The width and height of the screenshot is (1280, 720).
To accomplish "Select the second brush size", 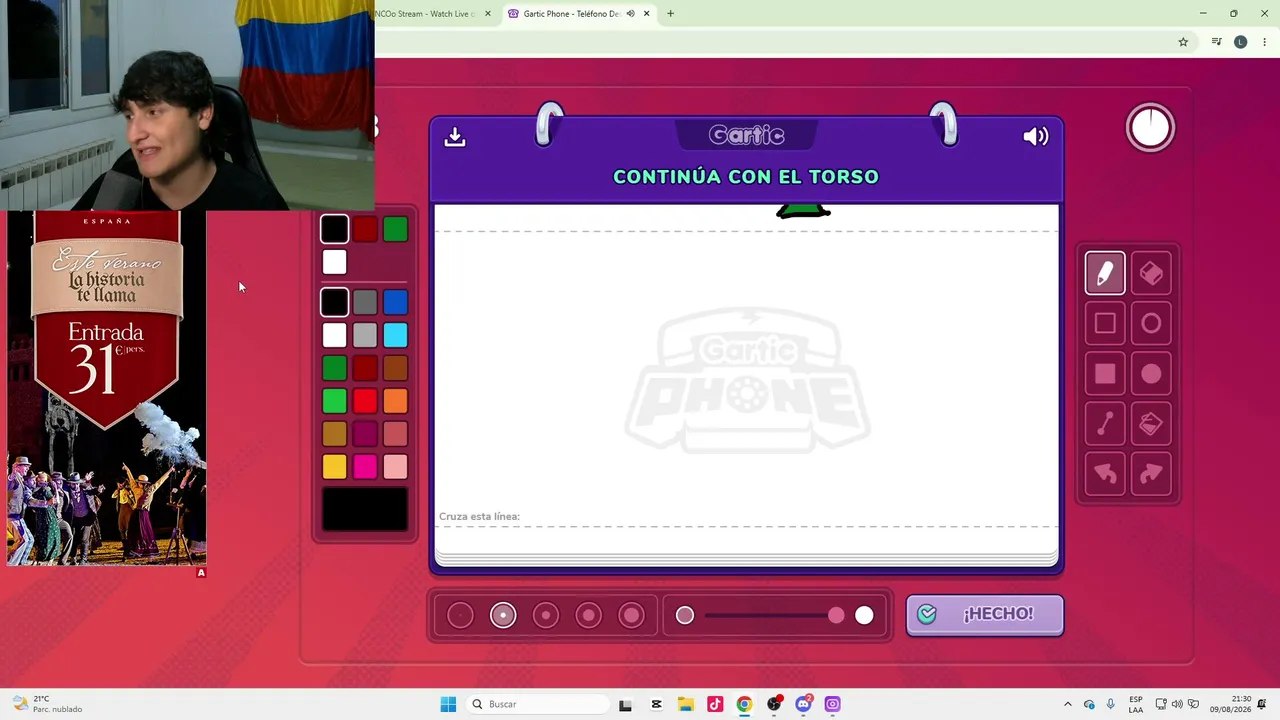I will pos(503,615).
